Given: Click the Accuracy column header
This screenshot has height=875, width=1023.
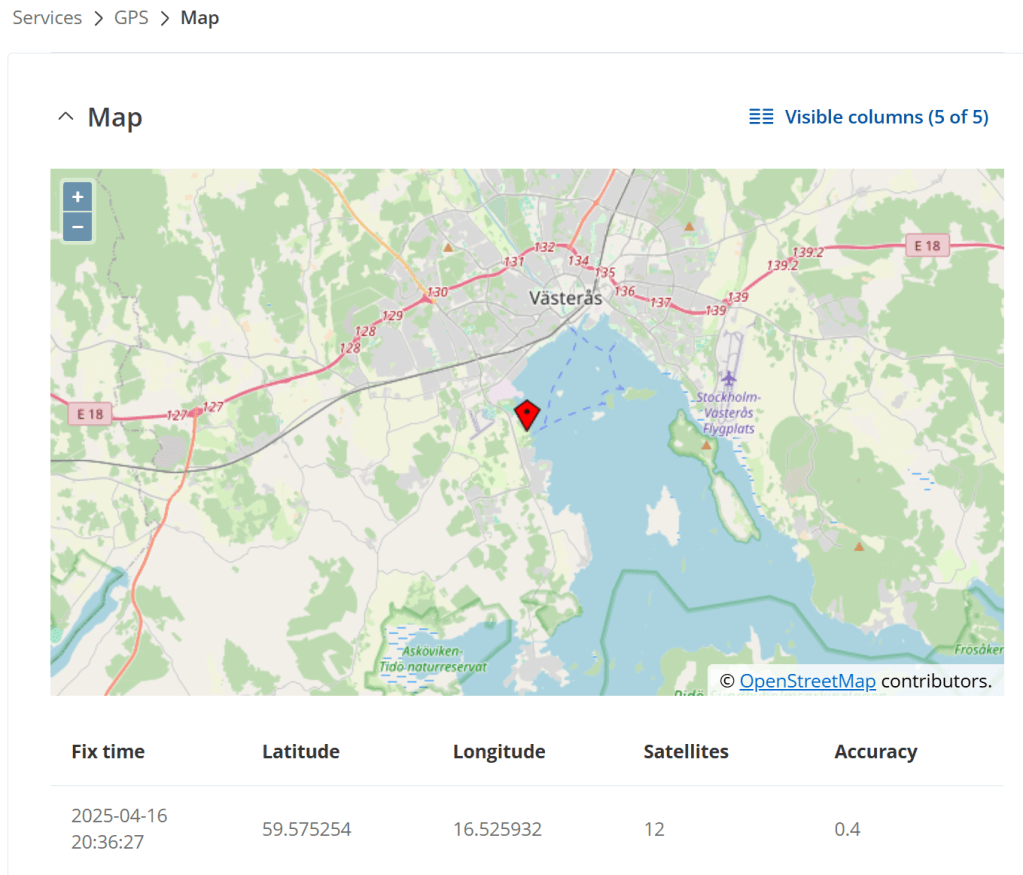Looking at the screenshot, I should [x=875, y=752].
